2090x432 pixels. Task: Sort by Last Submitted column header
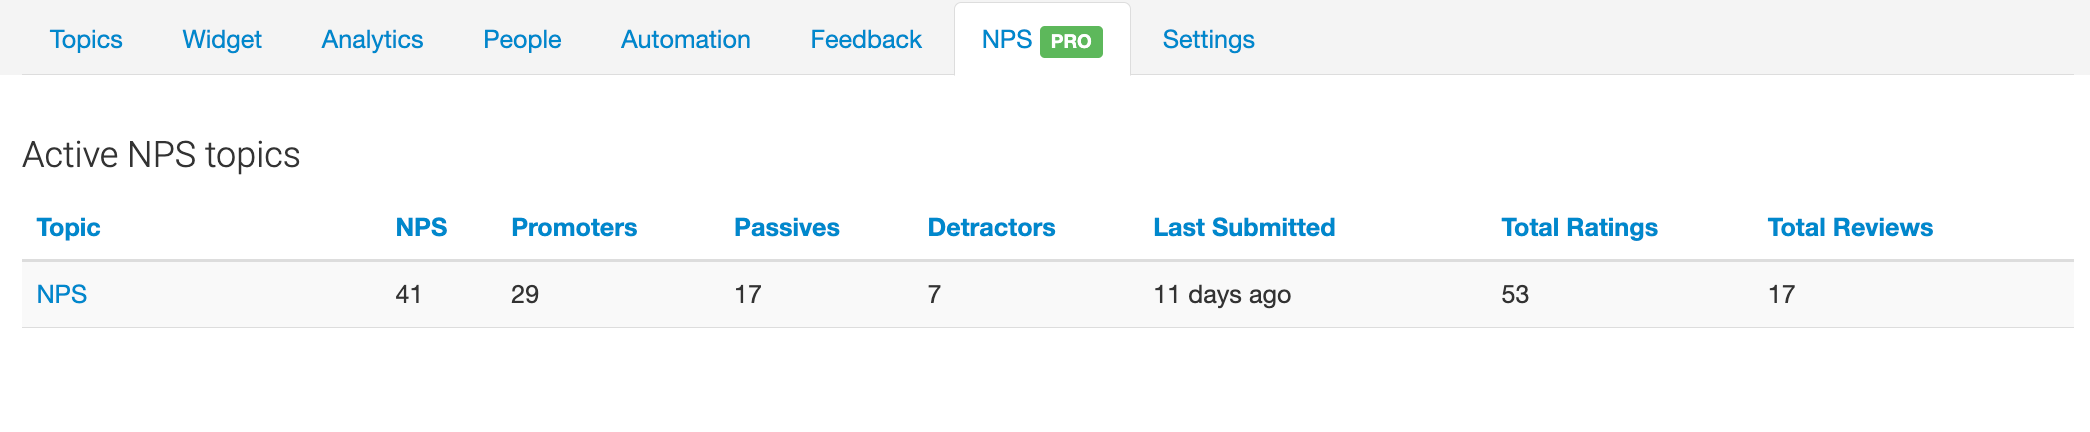pos(1244,228)
